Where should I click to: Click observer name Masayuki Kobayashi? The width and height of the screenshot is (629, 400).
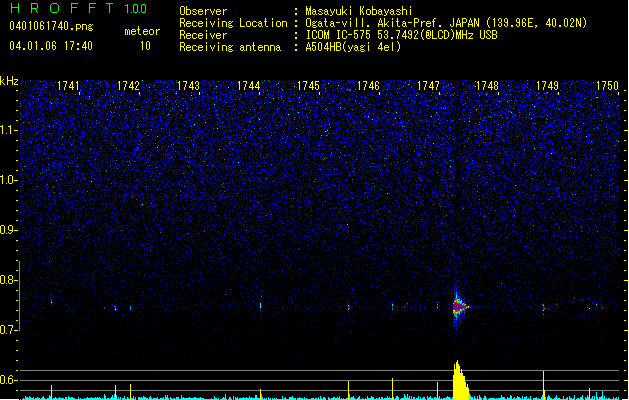pos(359,11)
